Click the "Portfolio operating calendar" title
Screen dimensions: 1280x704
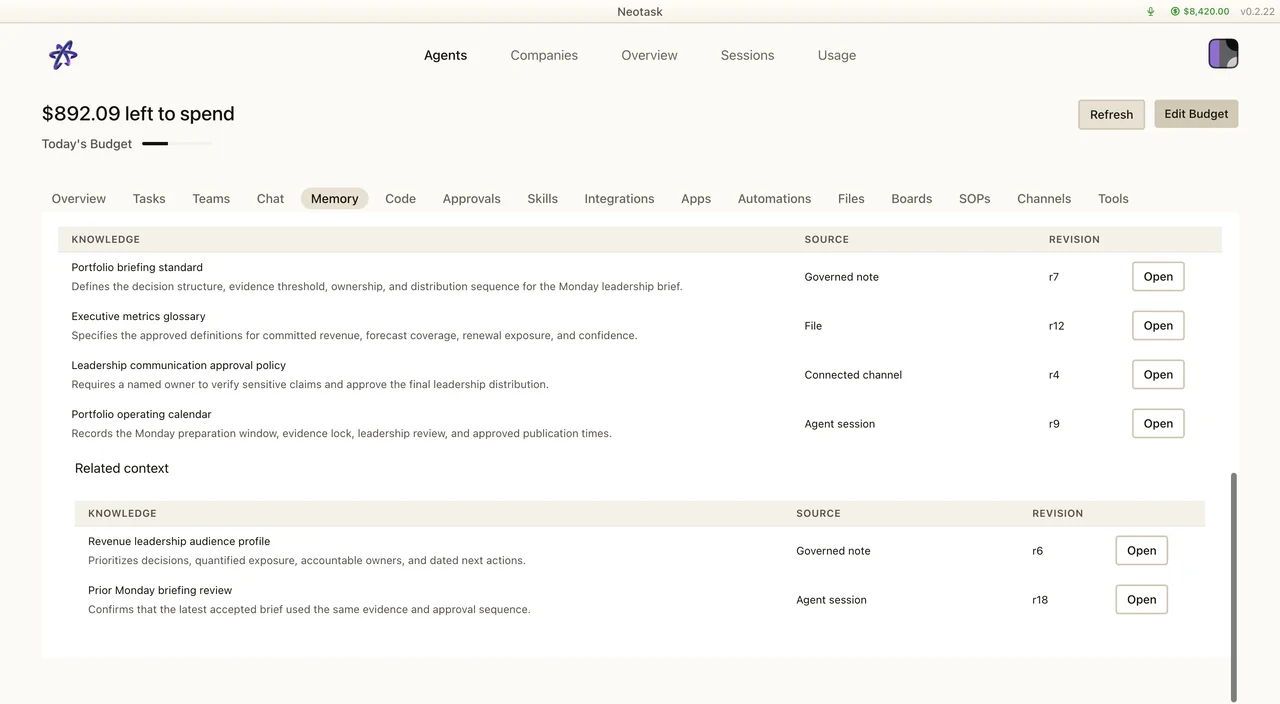tap(141, 415)
